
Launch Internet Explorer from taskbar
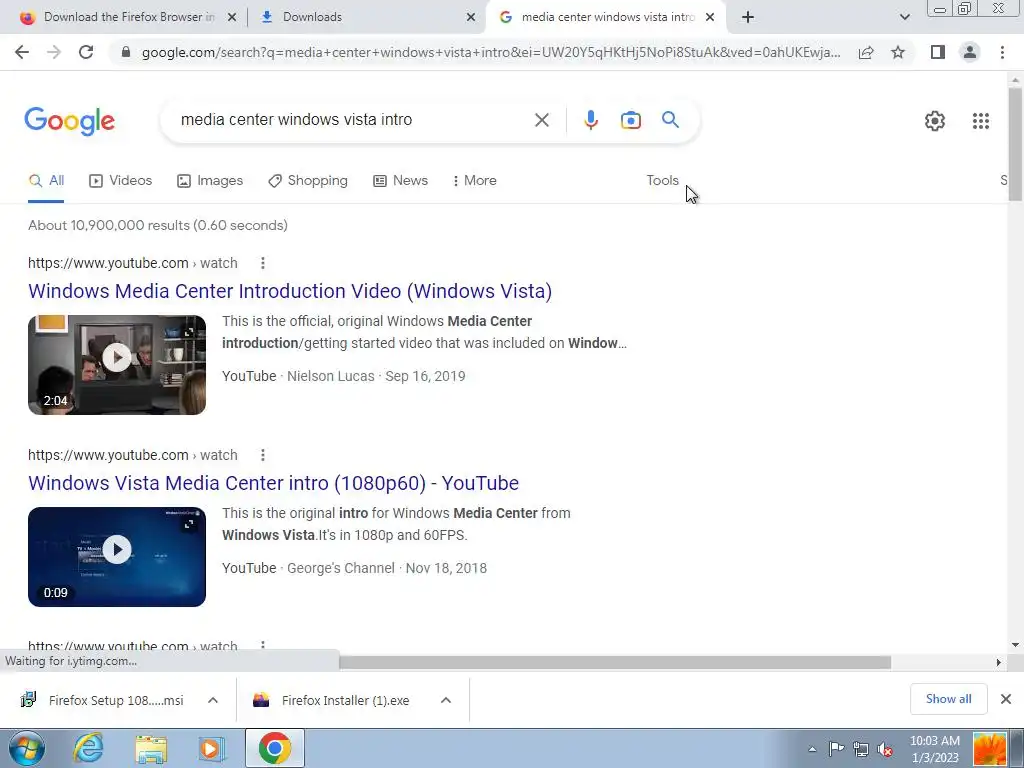(88, 748)
